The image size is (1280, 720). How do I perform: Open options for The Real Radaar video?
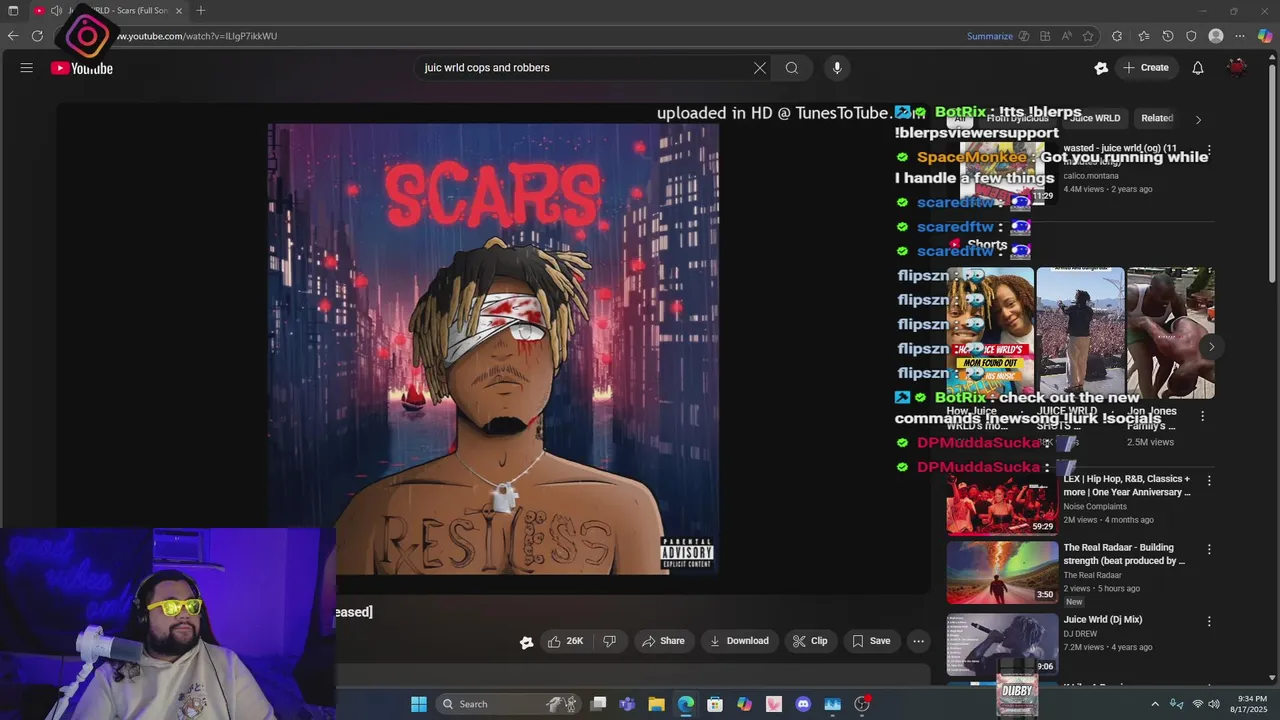1209,549
